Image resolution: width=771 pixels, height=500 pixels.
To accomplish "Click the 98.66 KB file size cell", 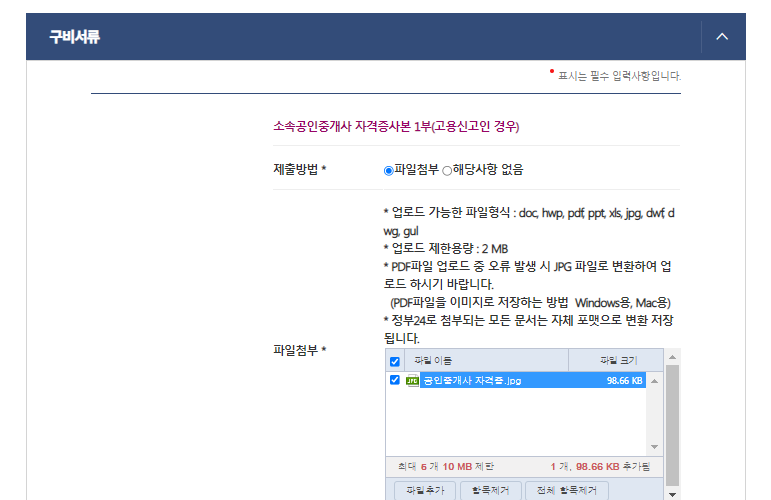I will click(624, 381).
